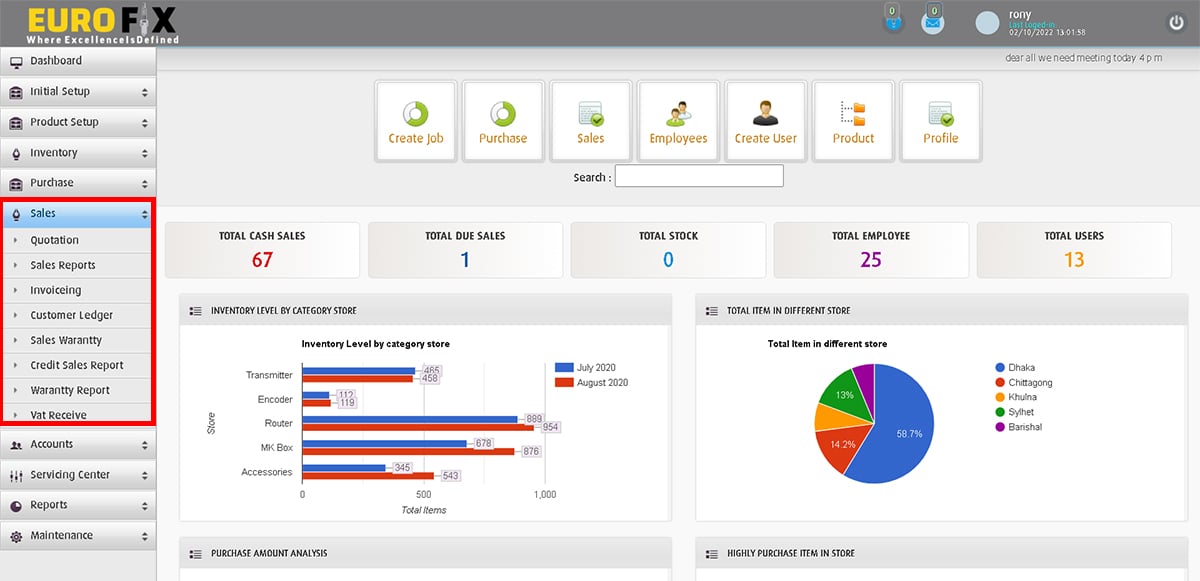The height and width of the screenshot is (581, 1200).
Task: Click the power logout icon
Action: coord(1176,23)
